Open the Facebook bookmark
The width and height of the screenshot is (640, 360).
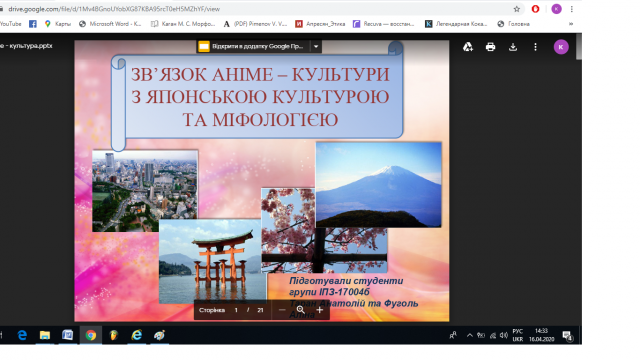click(33, 24)
